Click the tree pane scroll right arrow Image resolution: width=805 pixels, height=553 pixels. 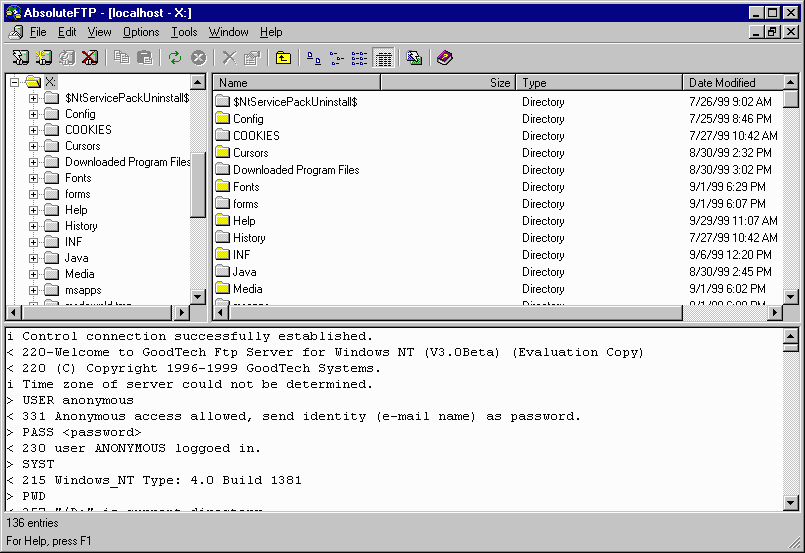coord(181,312)
